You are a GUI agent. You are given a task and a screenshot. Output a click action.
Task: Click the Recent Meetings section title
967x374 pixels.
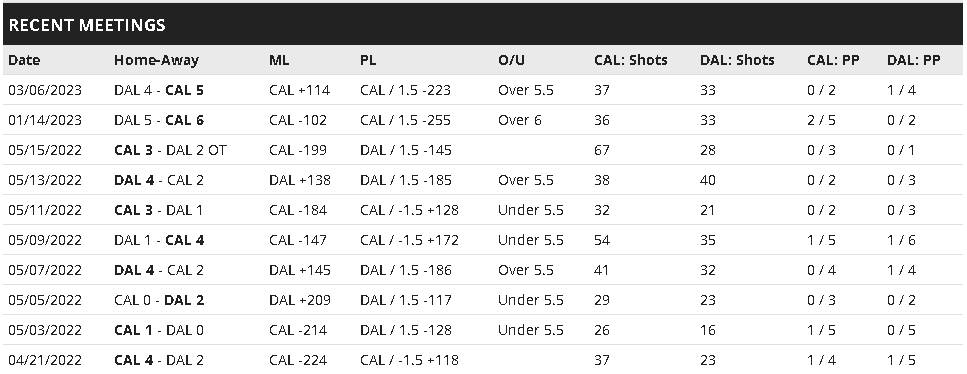point(87,25)
